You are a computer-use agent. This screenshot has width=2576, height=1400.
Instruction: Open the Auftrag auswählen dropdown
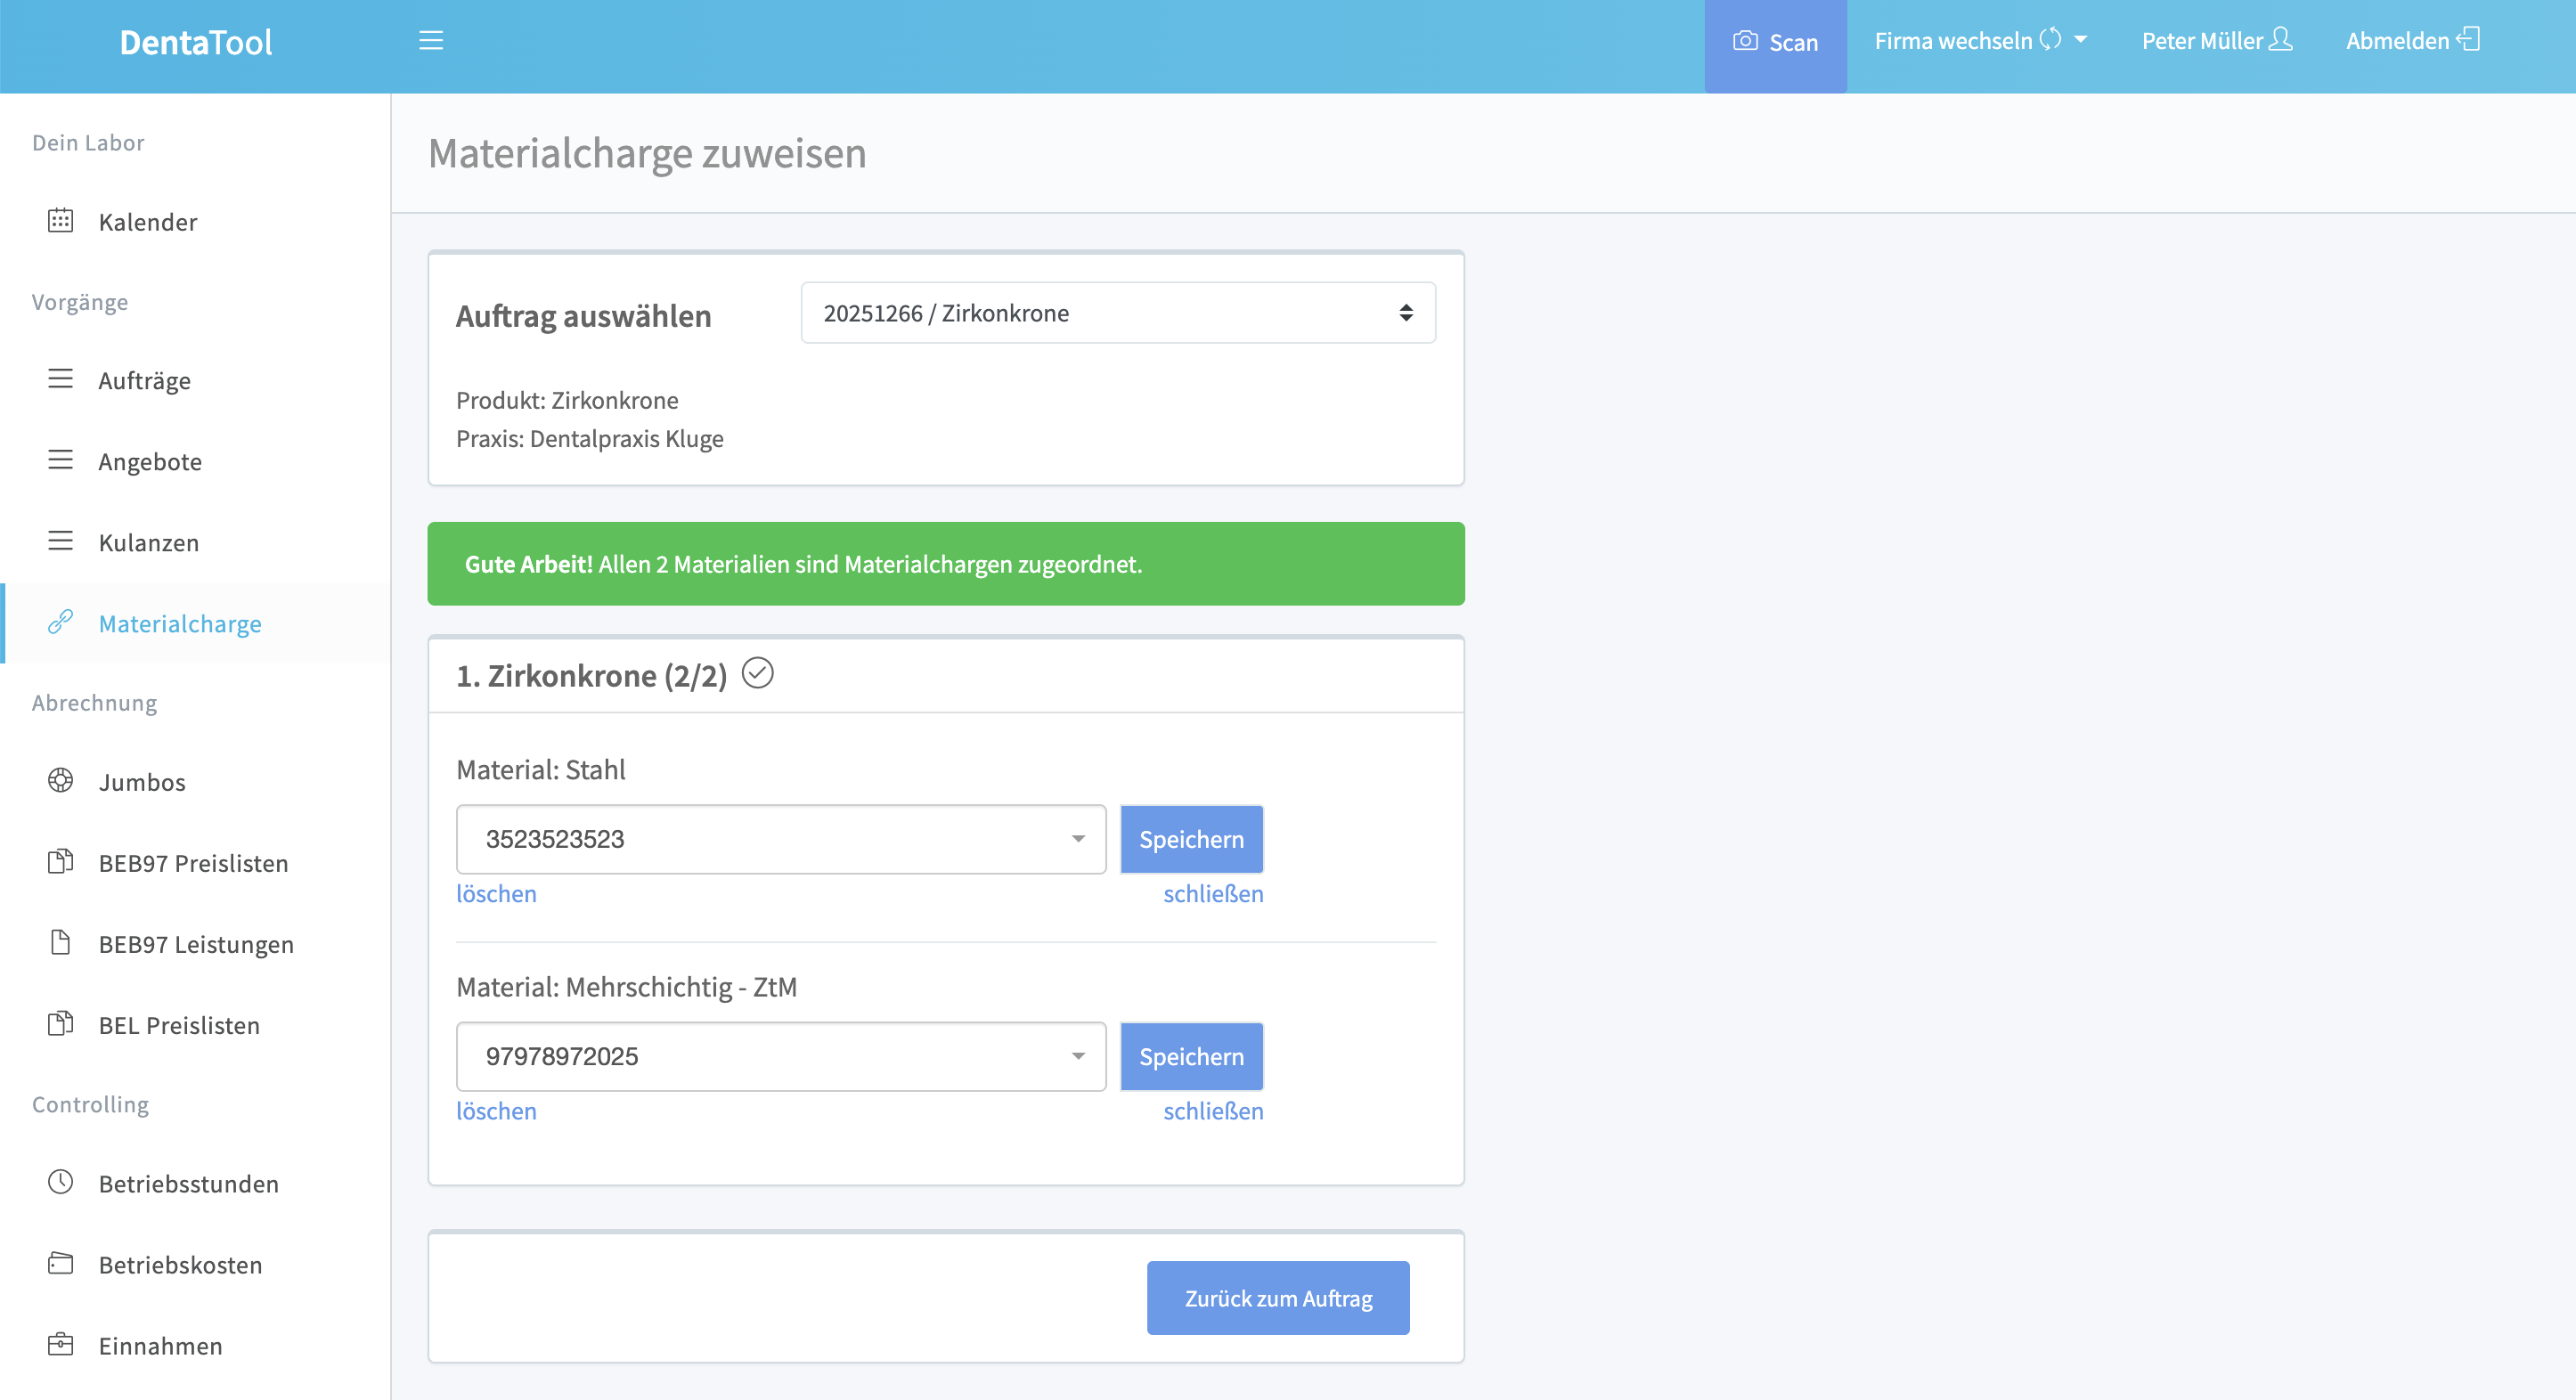coord(1117,313)
